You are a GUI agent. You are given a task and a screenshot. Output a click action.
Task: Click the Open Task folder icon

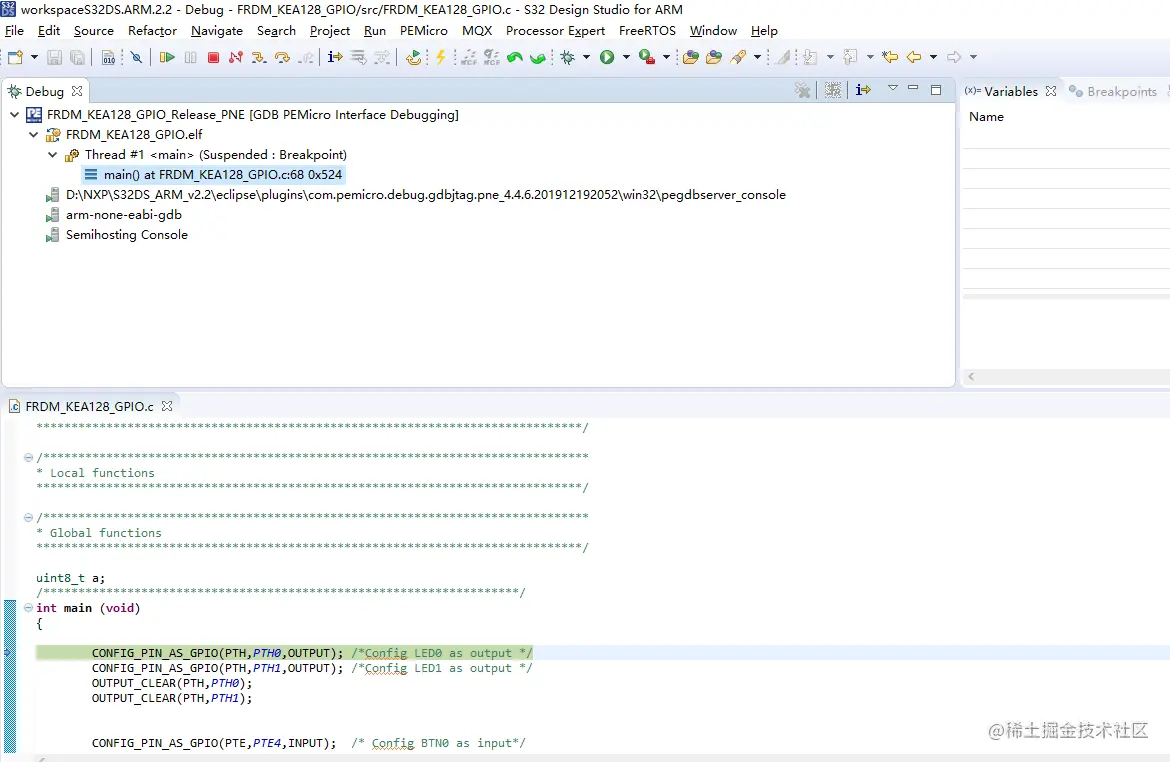(x=714, y=57)
